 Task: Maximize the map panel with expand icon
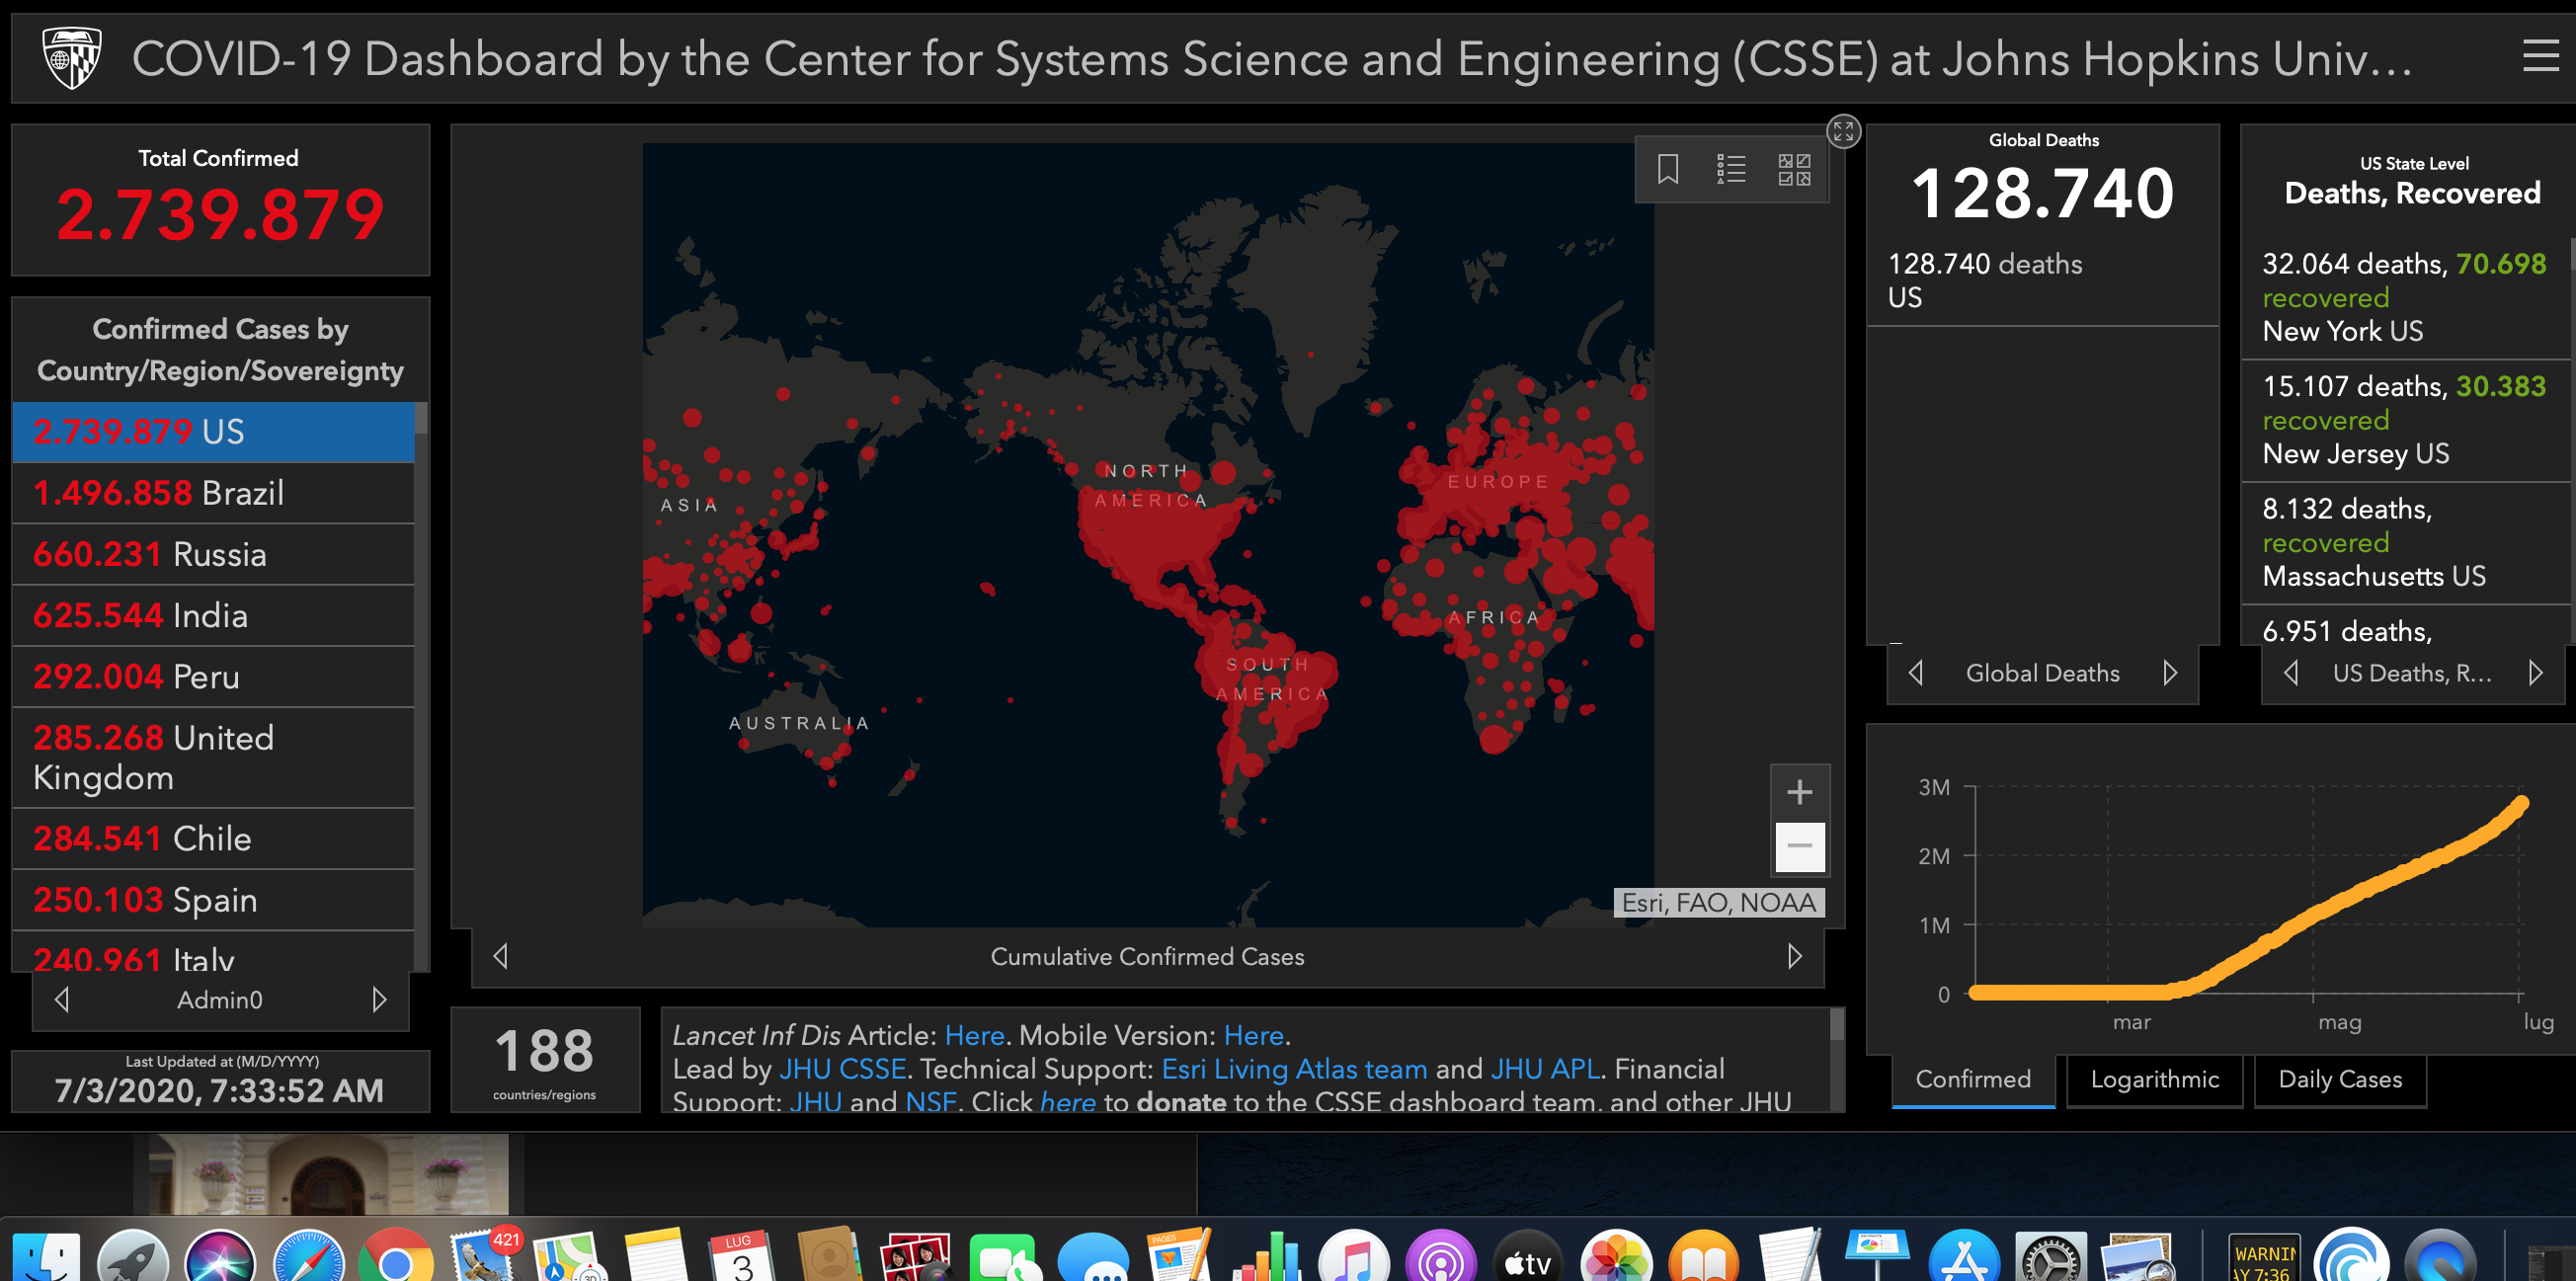(1843, 131)
